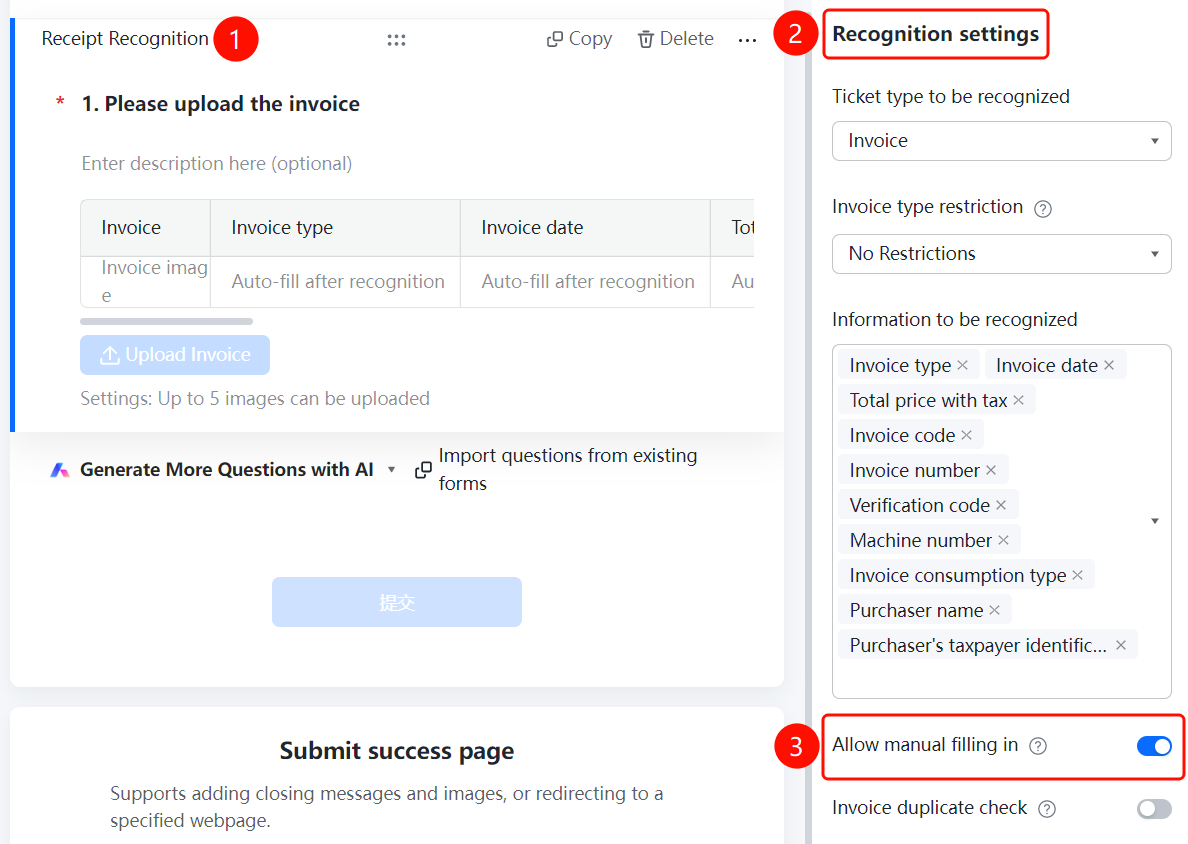1188x844 pixels.
Task: Click the Invoice date column header
Action: point(585,228)
